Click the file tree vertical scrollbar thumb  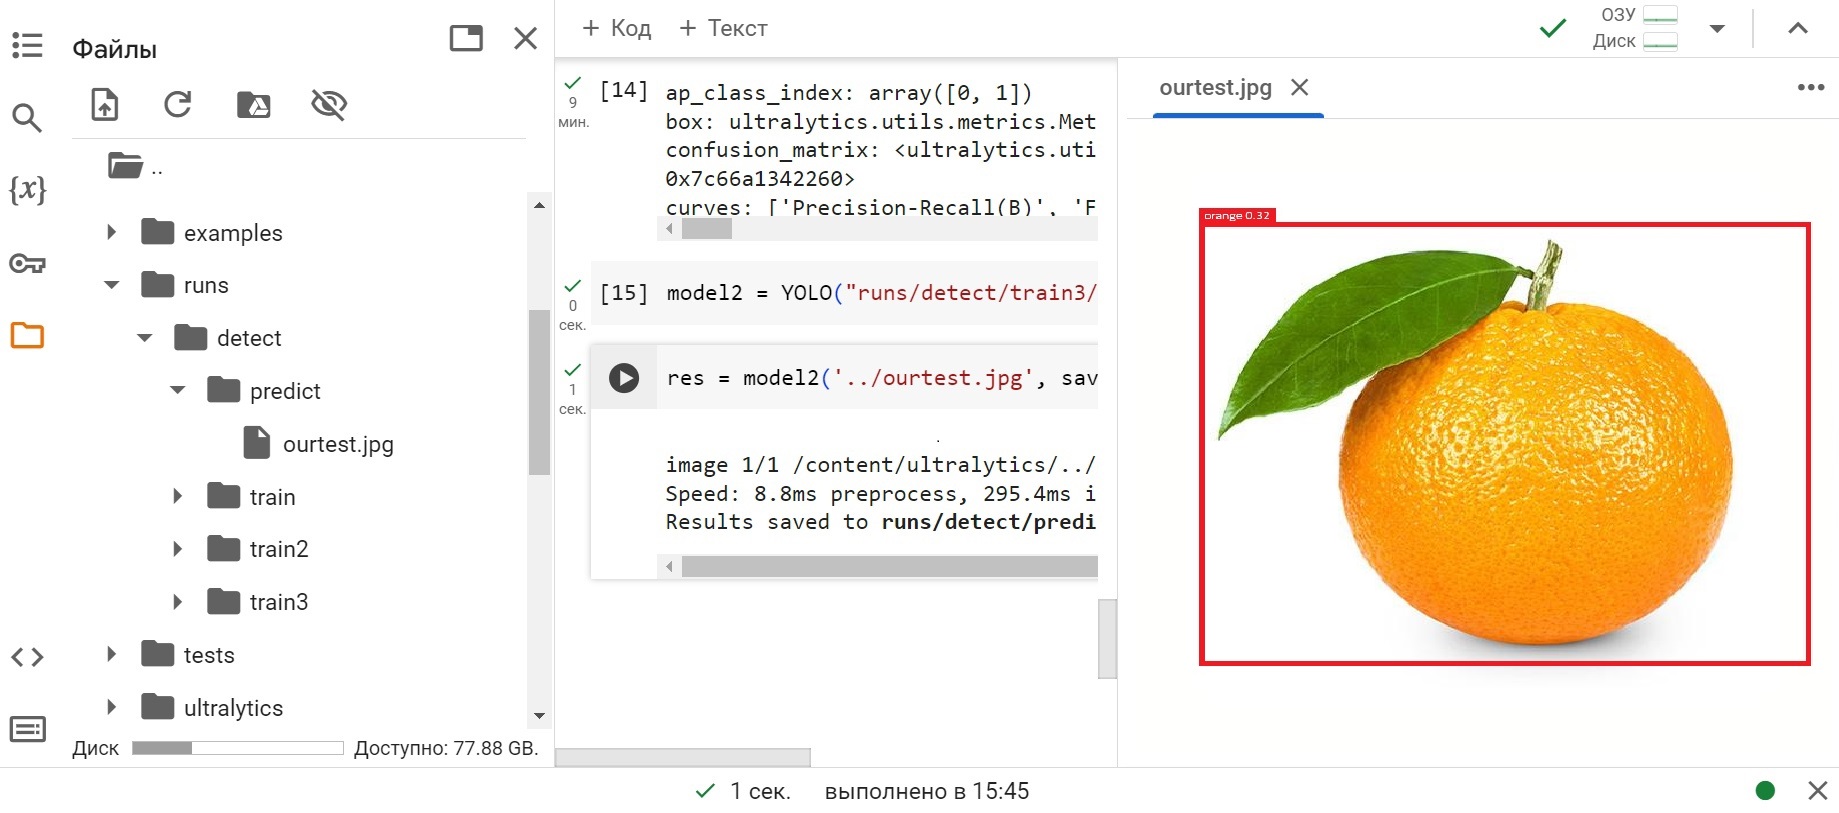coord(540,392)
